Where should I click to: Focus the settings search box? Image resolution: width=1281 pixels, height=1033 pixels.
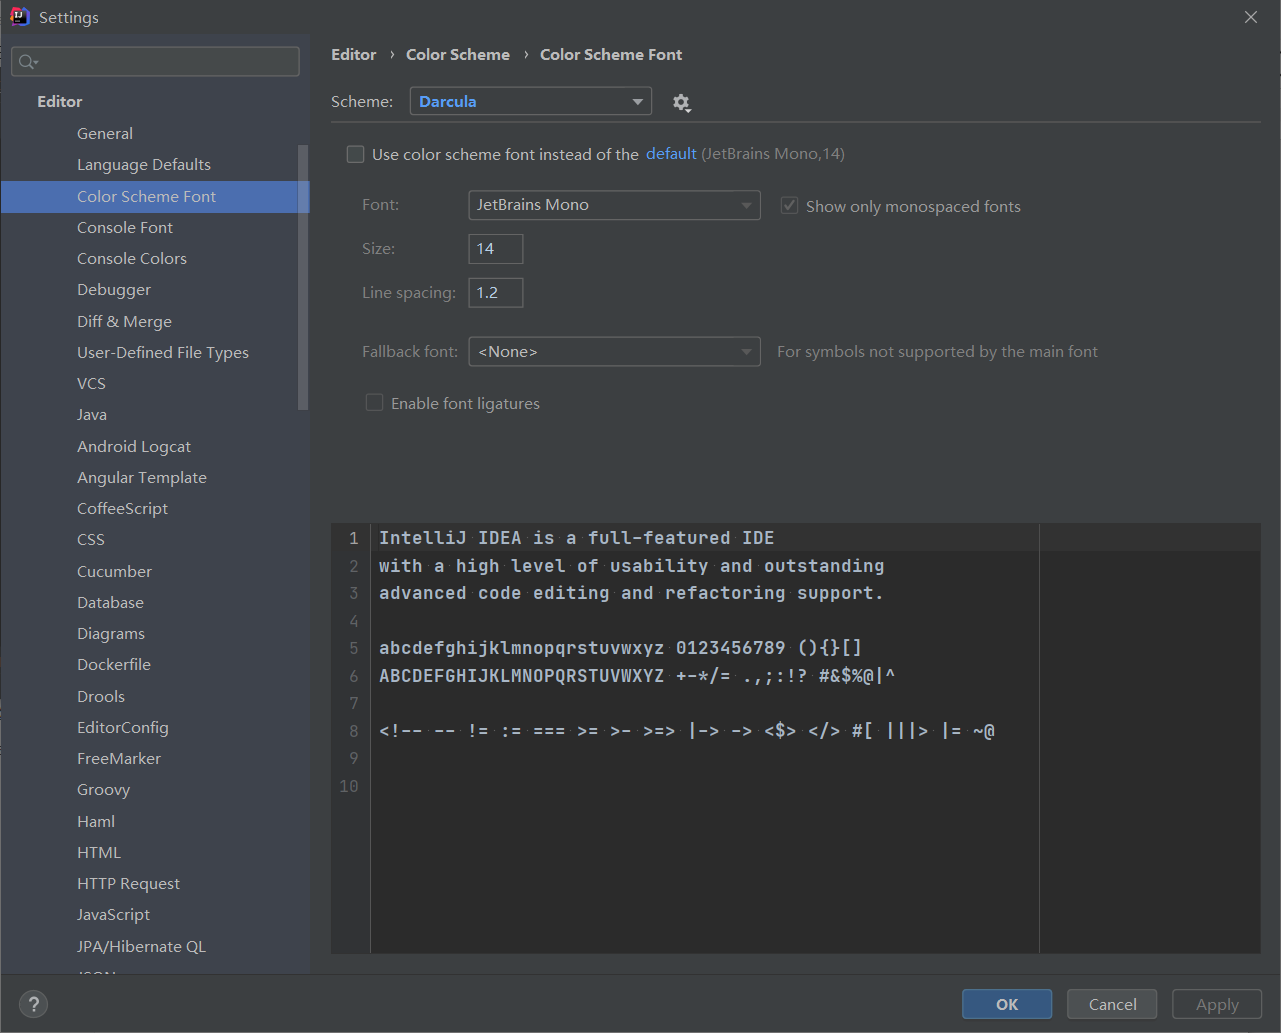point(156,62)
